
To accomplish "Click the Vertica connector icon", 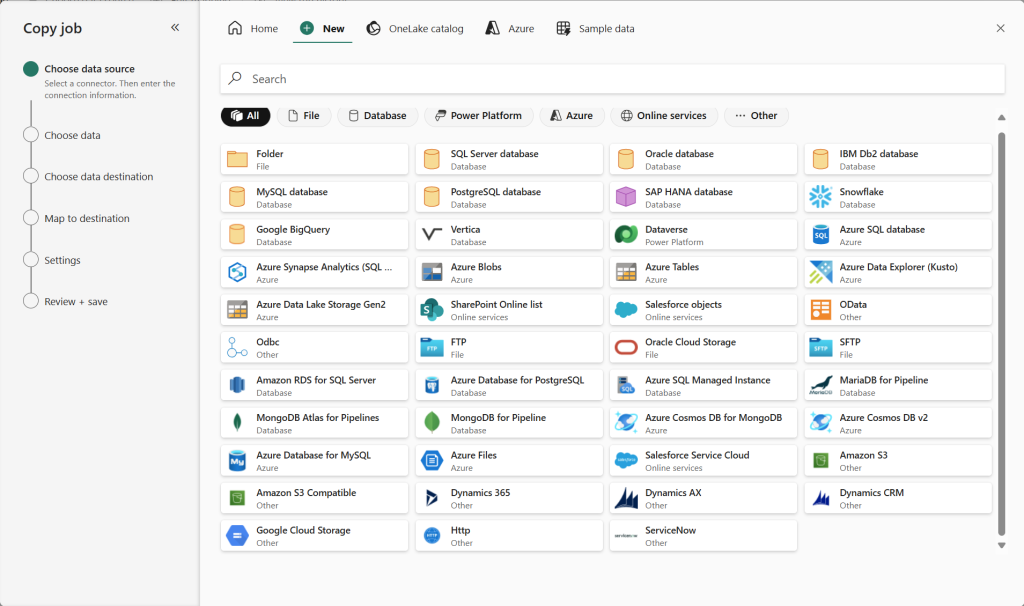I will pos(432,235).
